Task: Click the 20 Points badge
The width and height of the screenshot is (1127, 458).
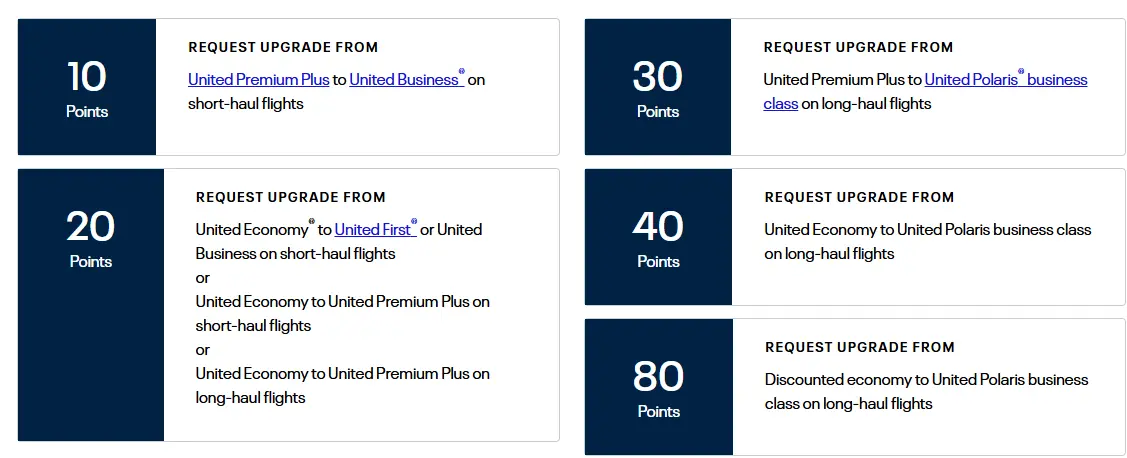Action: coord(90,237)
